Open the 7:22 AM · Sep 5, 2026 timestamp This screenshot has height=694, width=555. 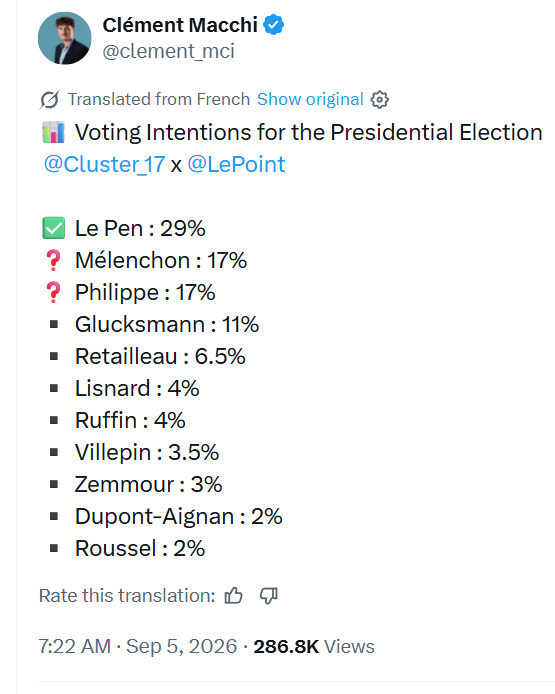(138, 646)
